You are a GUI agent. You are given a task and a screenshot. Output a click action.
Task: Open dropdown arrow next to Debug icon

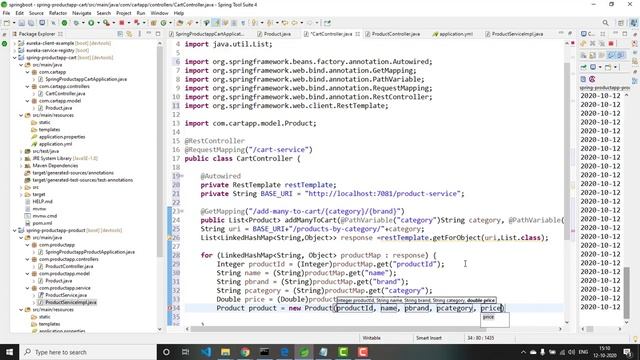click(82, 23)
